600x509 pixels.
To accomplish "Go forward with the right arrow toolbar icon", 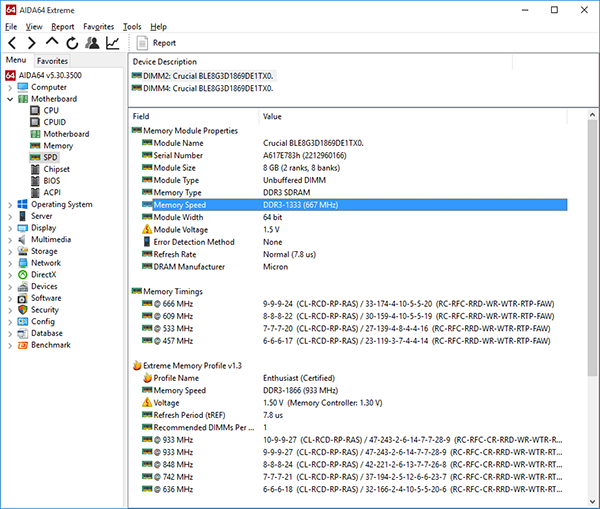I will pos(32,43).
